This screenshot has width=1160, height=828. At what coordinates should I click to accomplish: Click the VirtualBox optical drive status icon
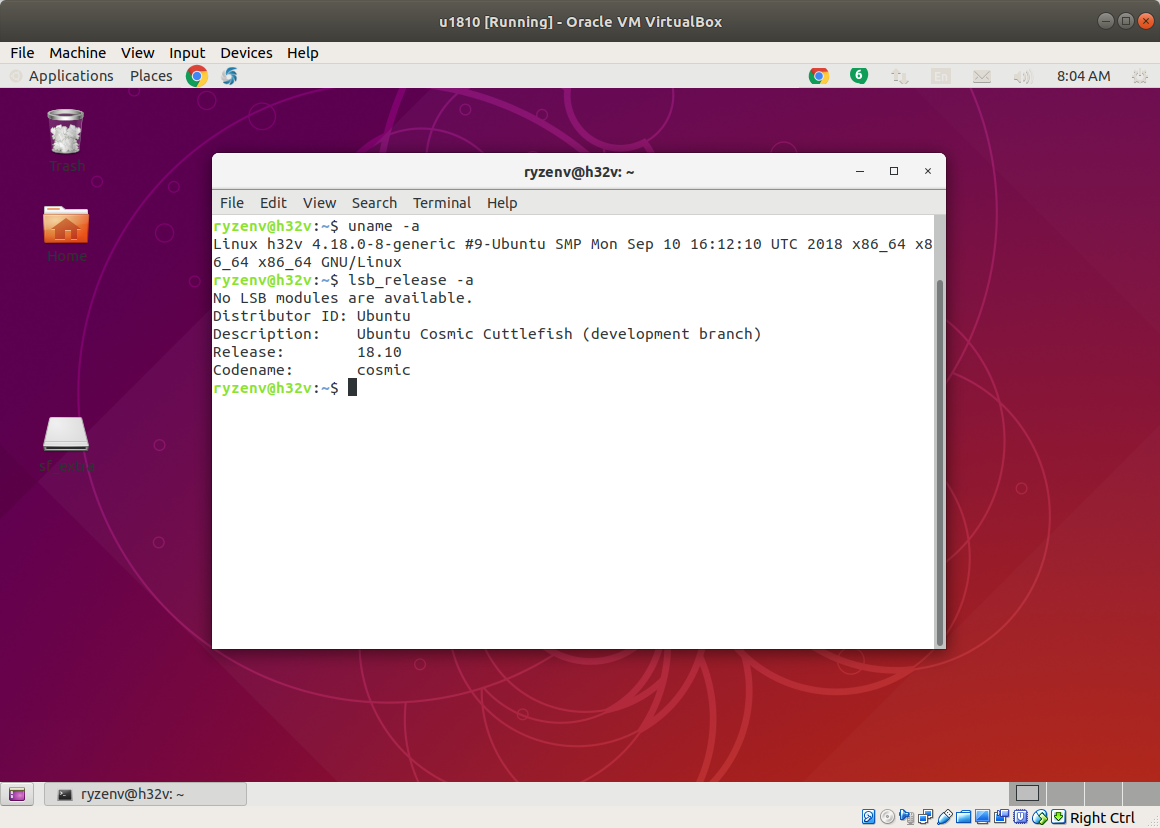tap(888, 817)
